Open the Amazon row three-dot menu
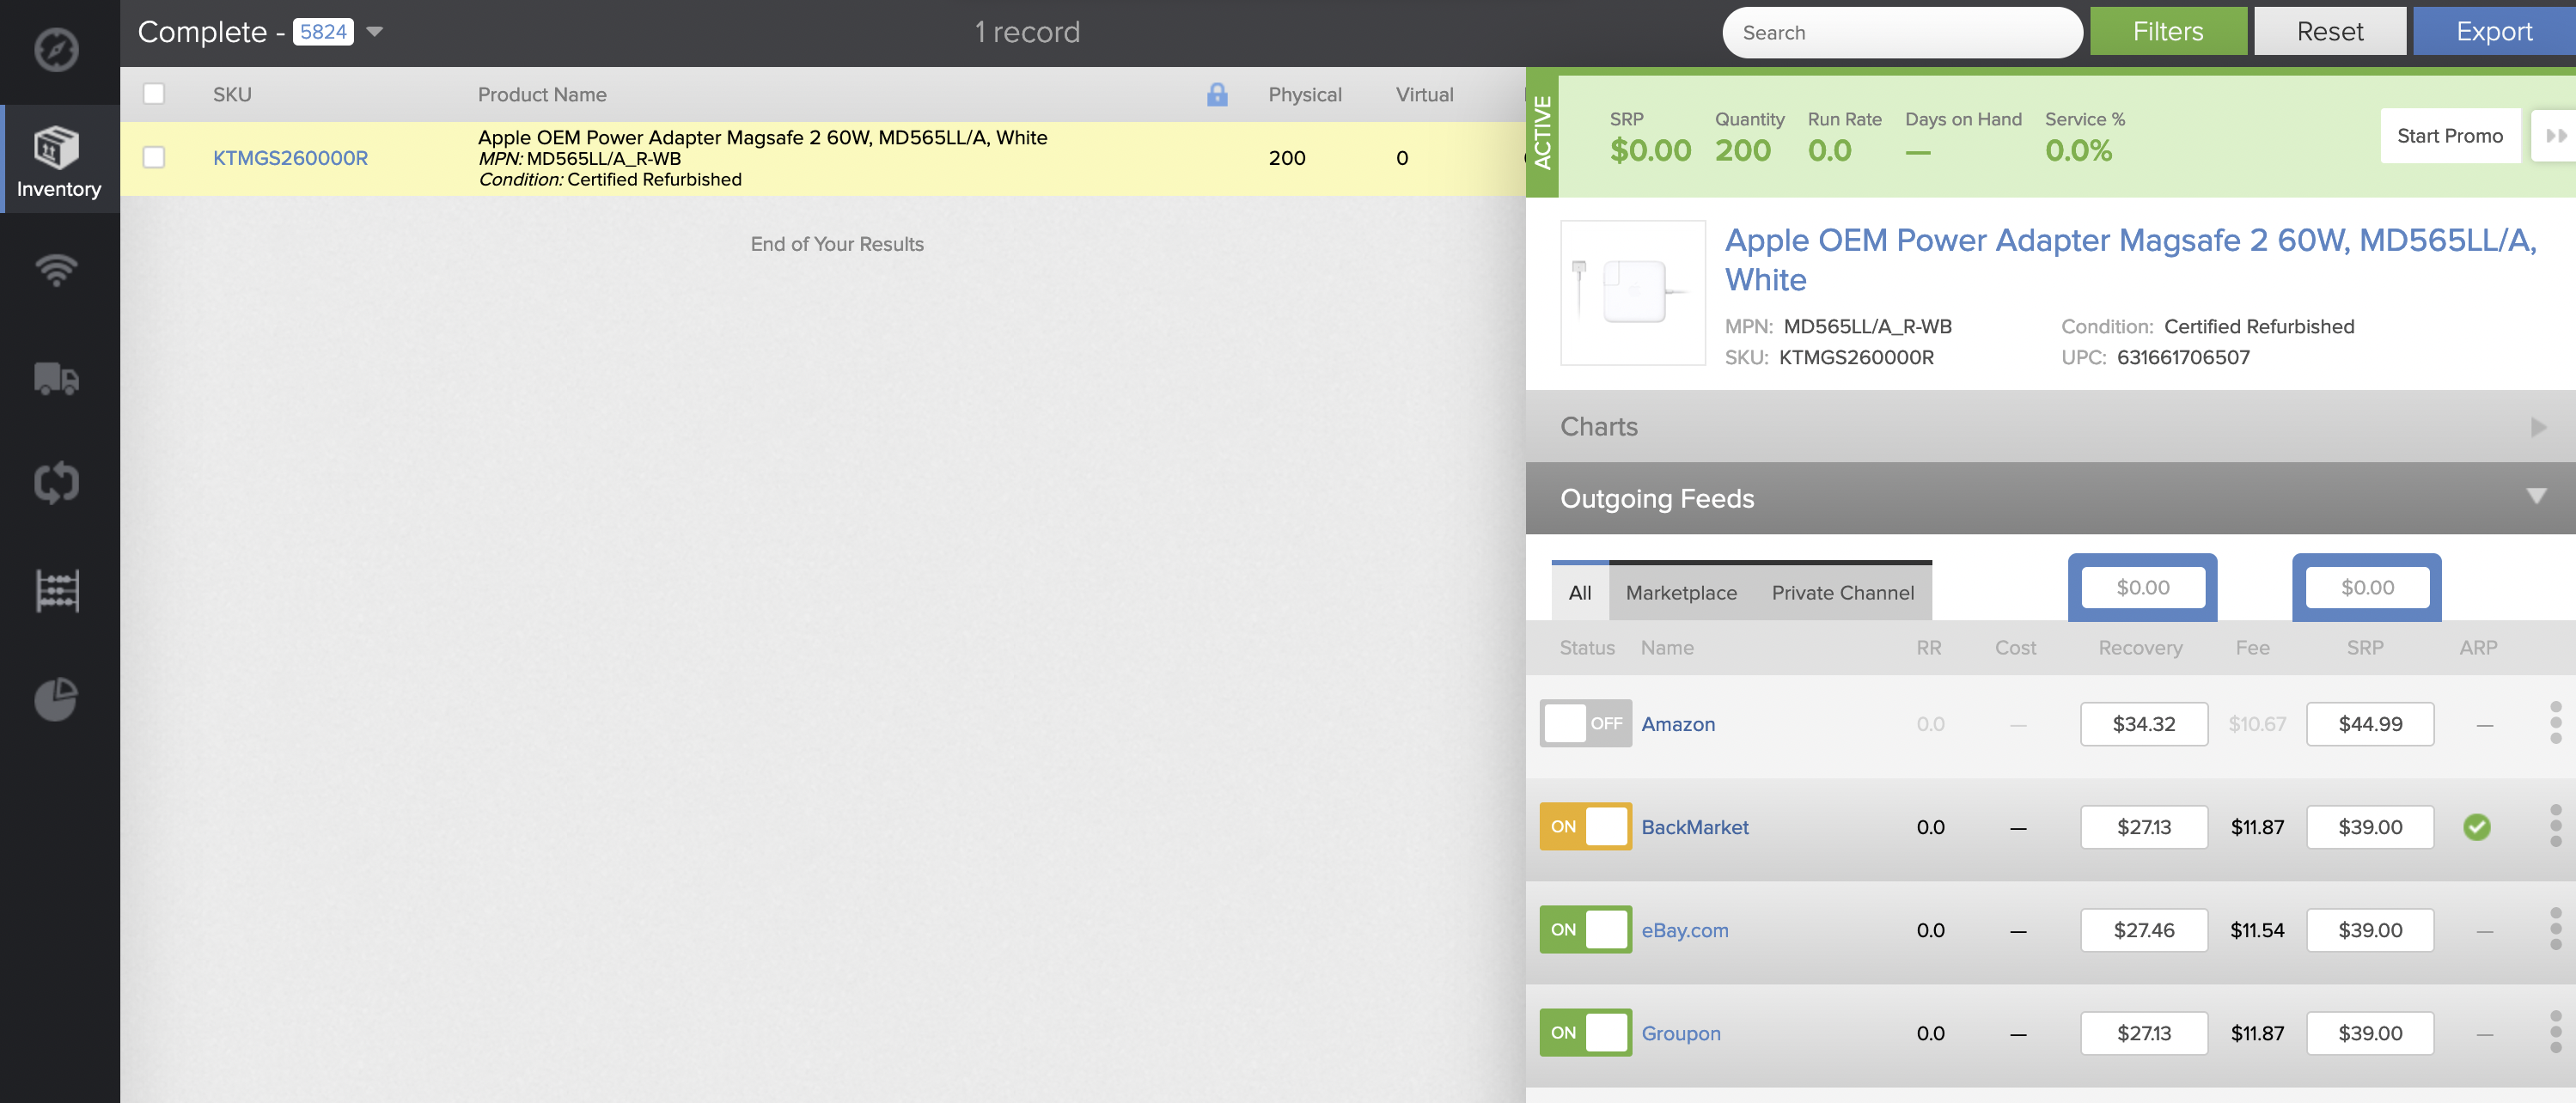Image resolution: width=2576 pixels, height=1103 pixels. click(x=2555, y=723)
